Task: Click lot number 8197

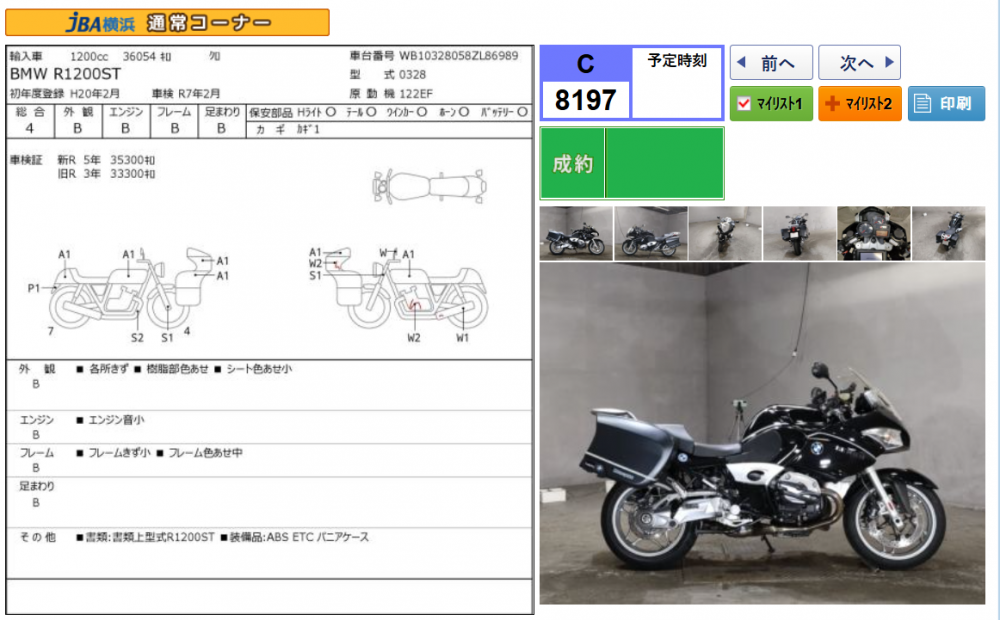Action: [585, 100]
